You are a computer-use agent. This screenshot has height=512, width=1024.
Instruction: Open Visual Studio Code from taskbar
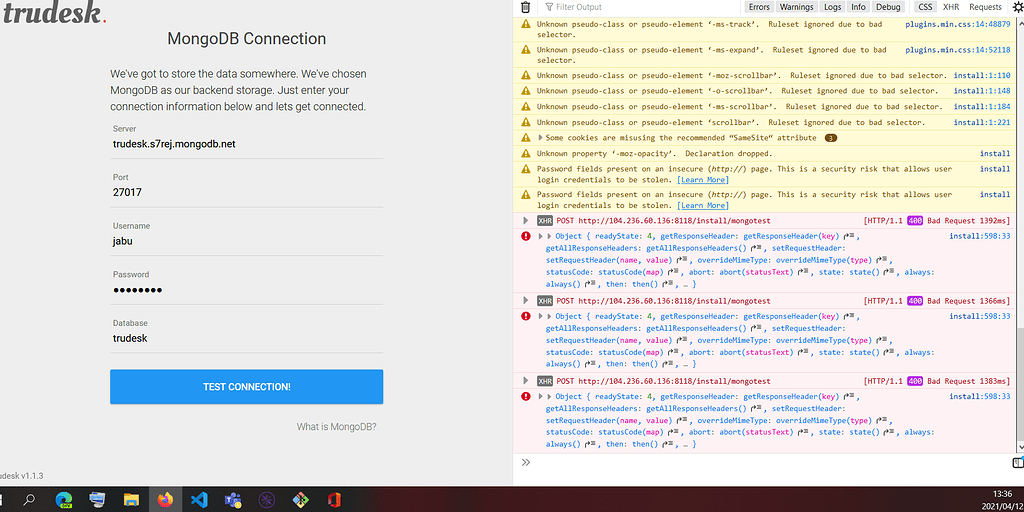(x=198, y=499)
